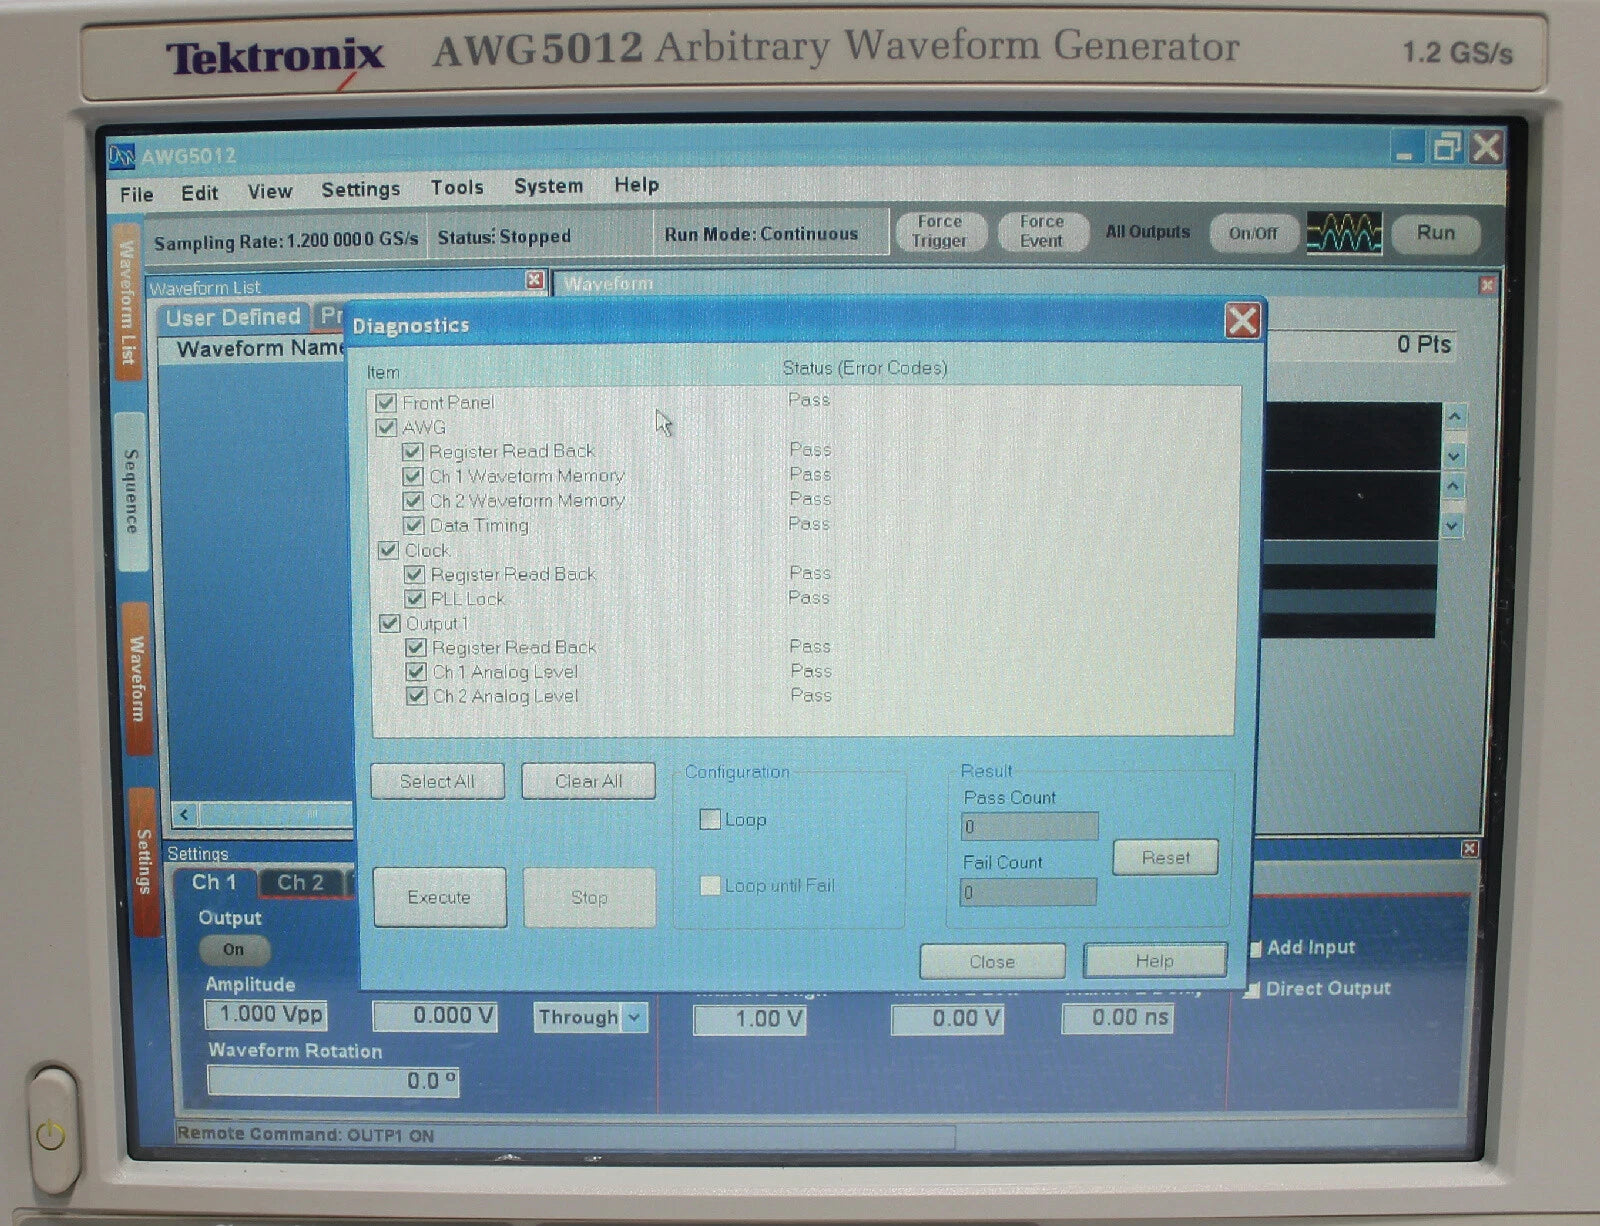The image size is (1600, 1226).
Task: Toggle the Front Panel checkbox
Action: pyautogui.click(x=386, y=403)
